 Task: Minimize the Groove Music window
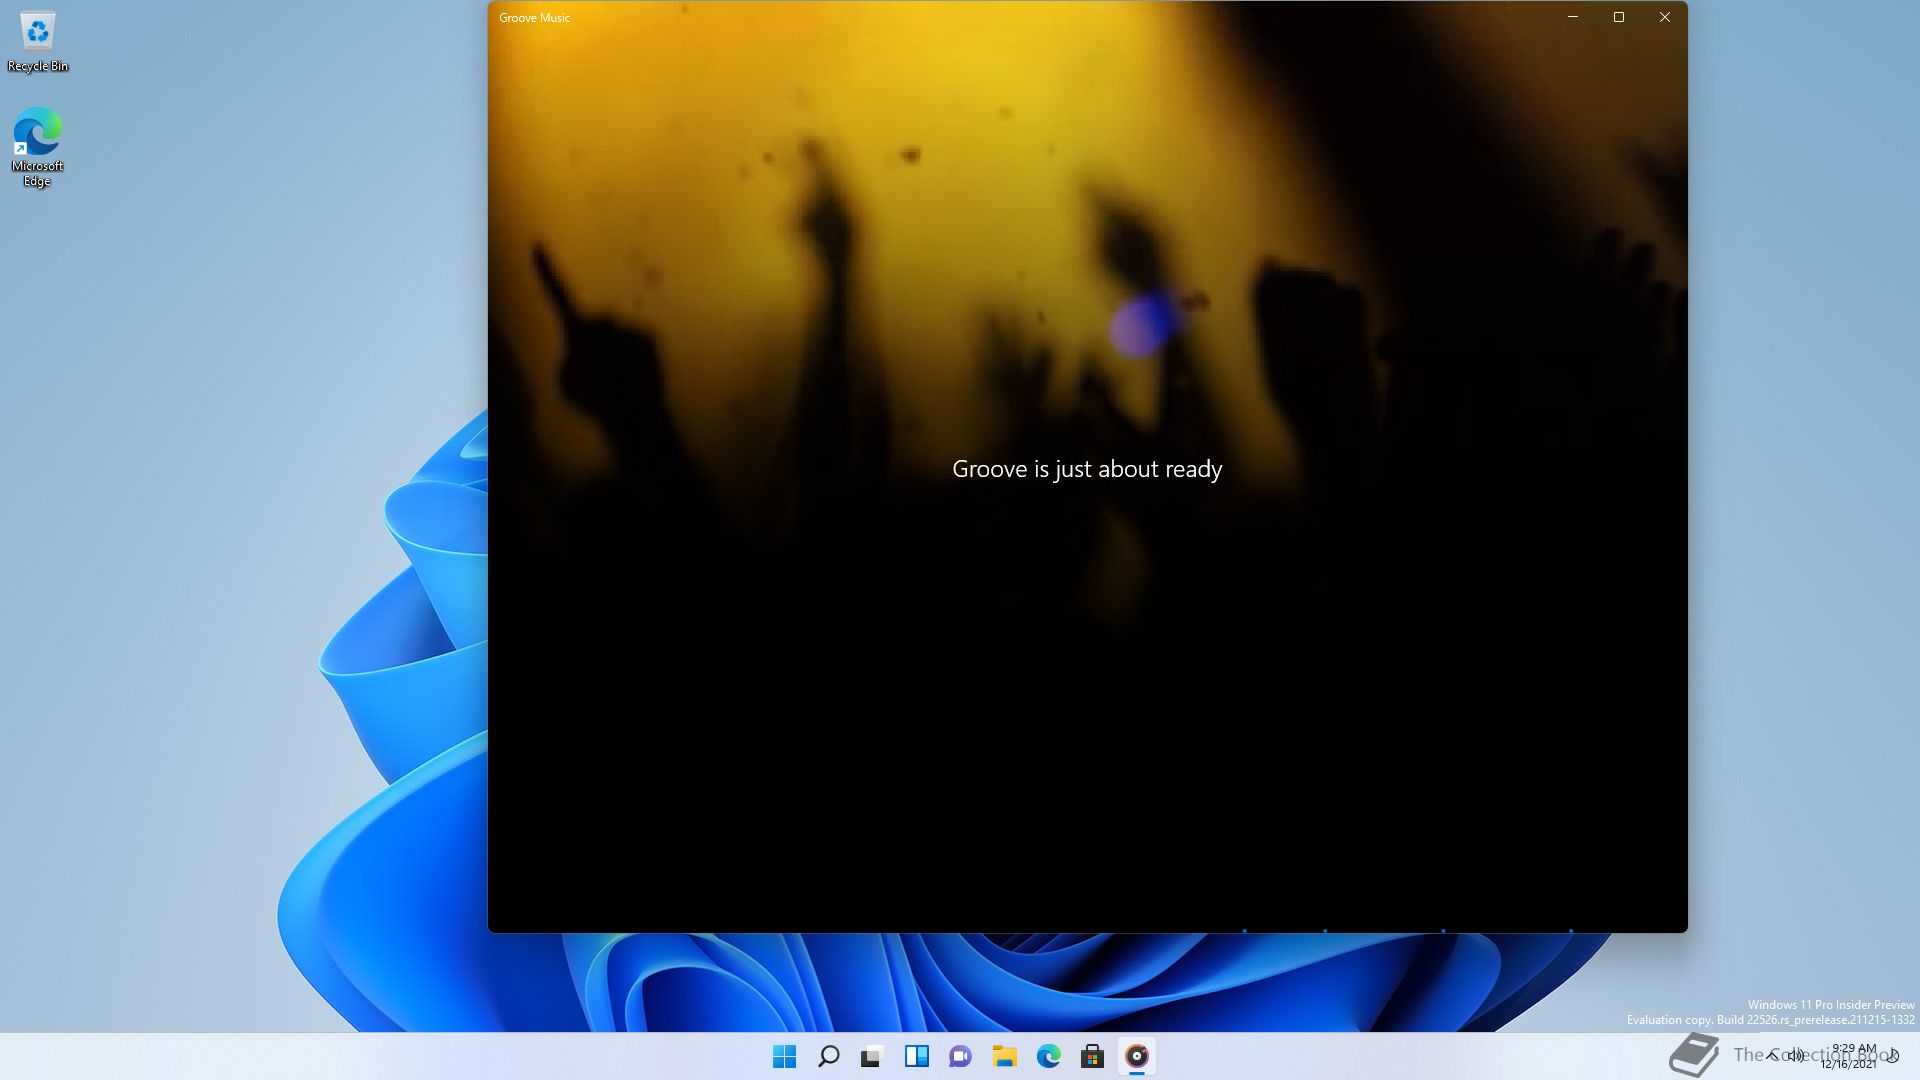(1573, 17)
